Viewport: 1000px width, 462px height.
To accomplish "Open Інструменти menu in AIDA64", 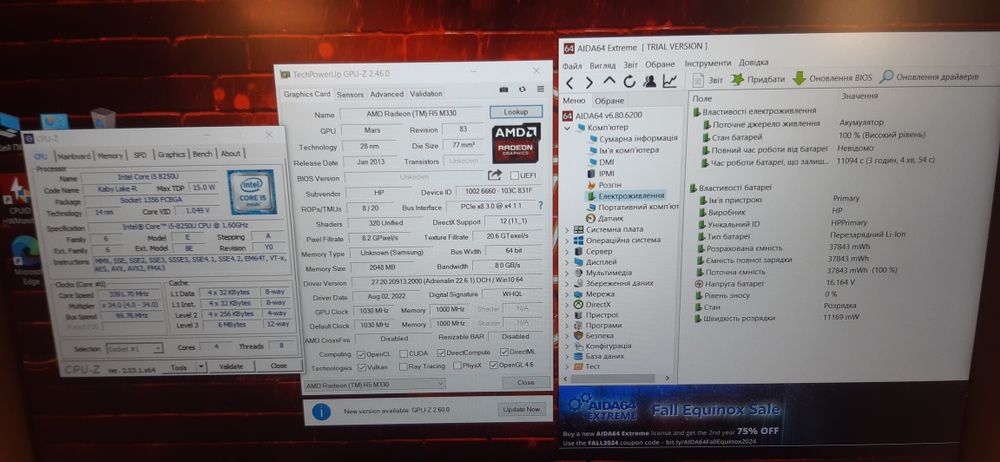I will click(708, 63).
